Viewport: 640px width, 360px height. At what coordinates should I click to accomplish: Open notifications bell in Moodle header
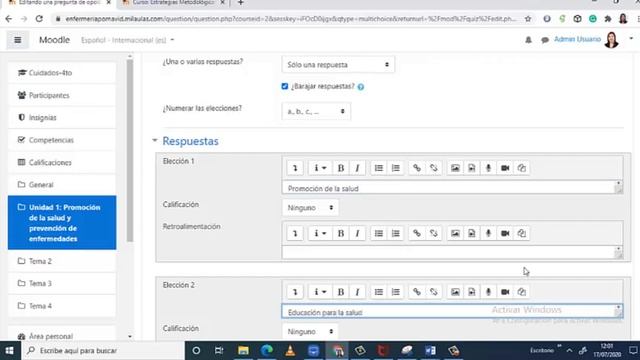(x=528, y=40)
